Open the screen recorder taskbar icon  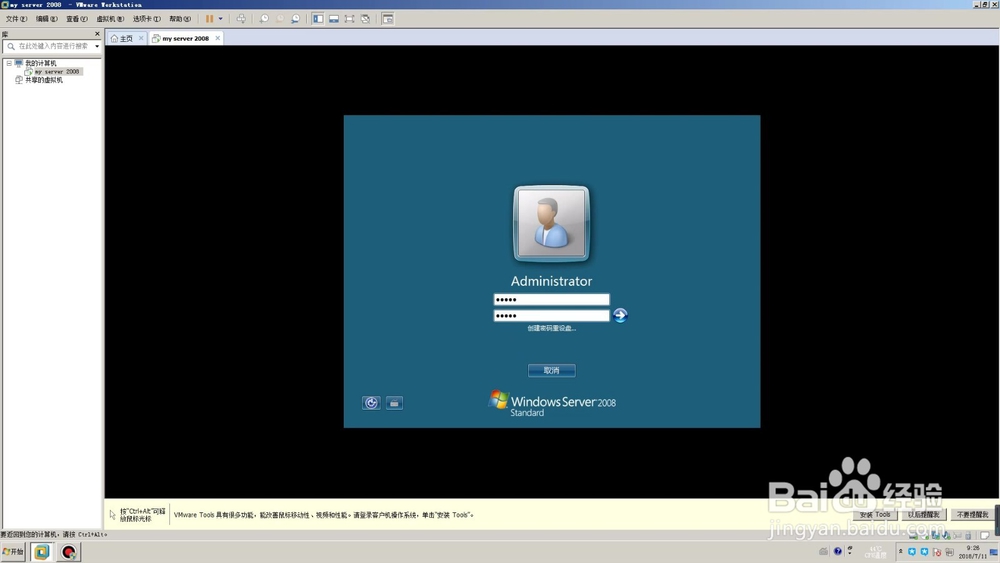coord(68,552)
